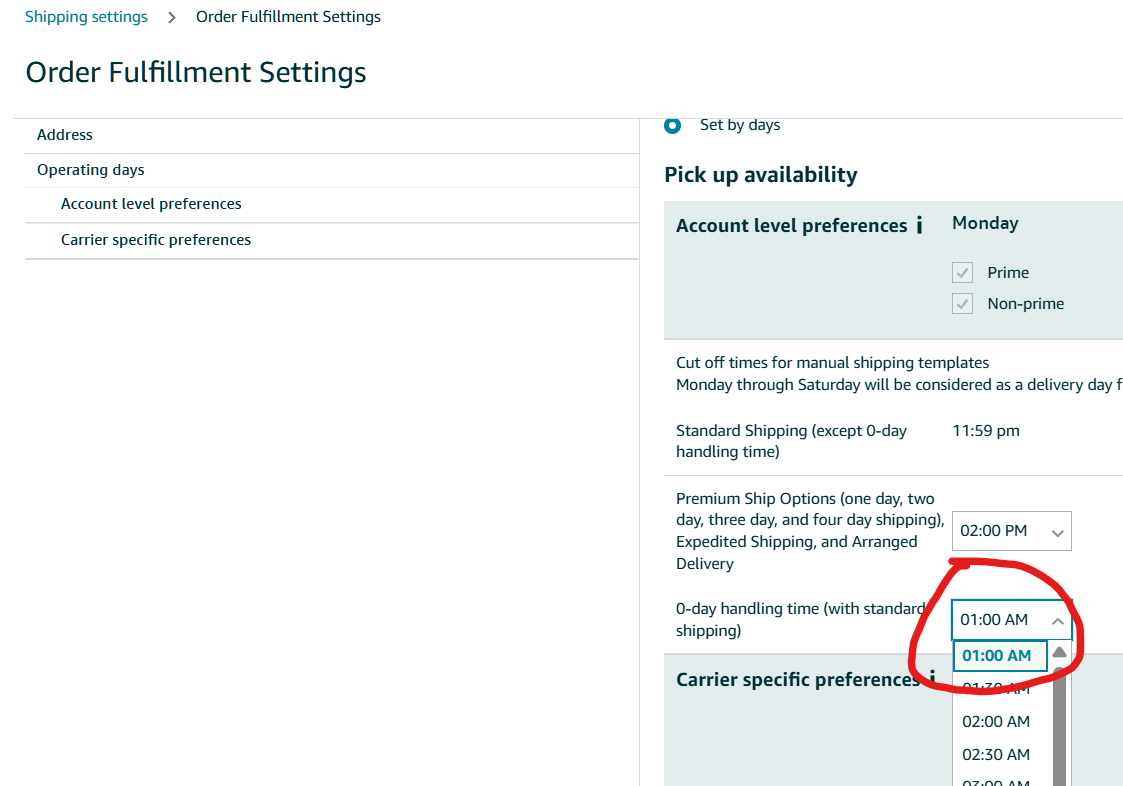Screen dimensions: 1123x786
Task: Toggle the Non-prime checkbox under Monday
Action: click(x=962, y=304)
